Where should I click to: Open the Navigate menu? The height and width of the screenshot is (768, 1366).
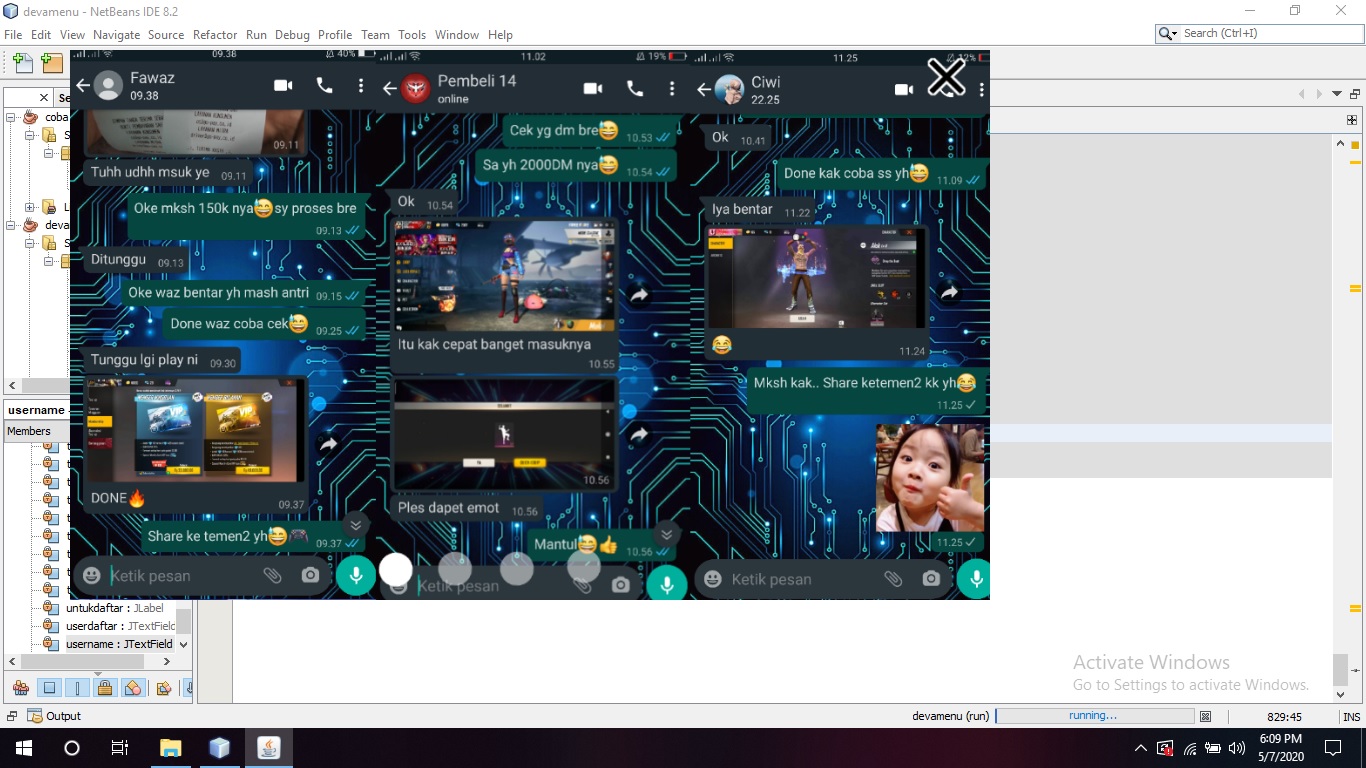116,34
